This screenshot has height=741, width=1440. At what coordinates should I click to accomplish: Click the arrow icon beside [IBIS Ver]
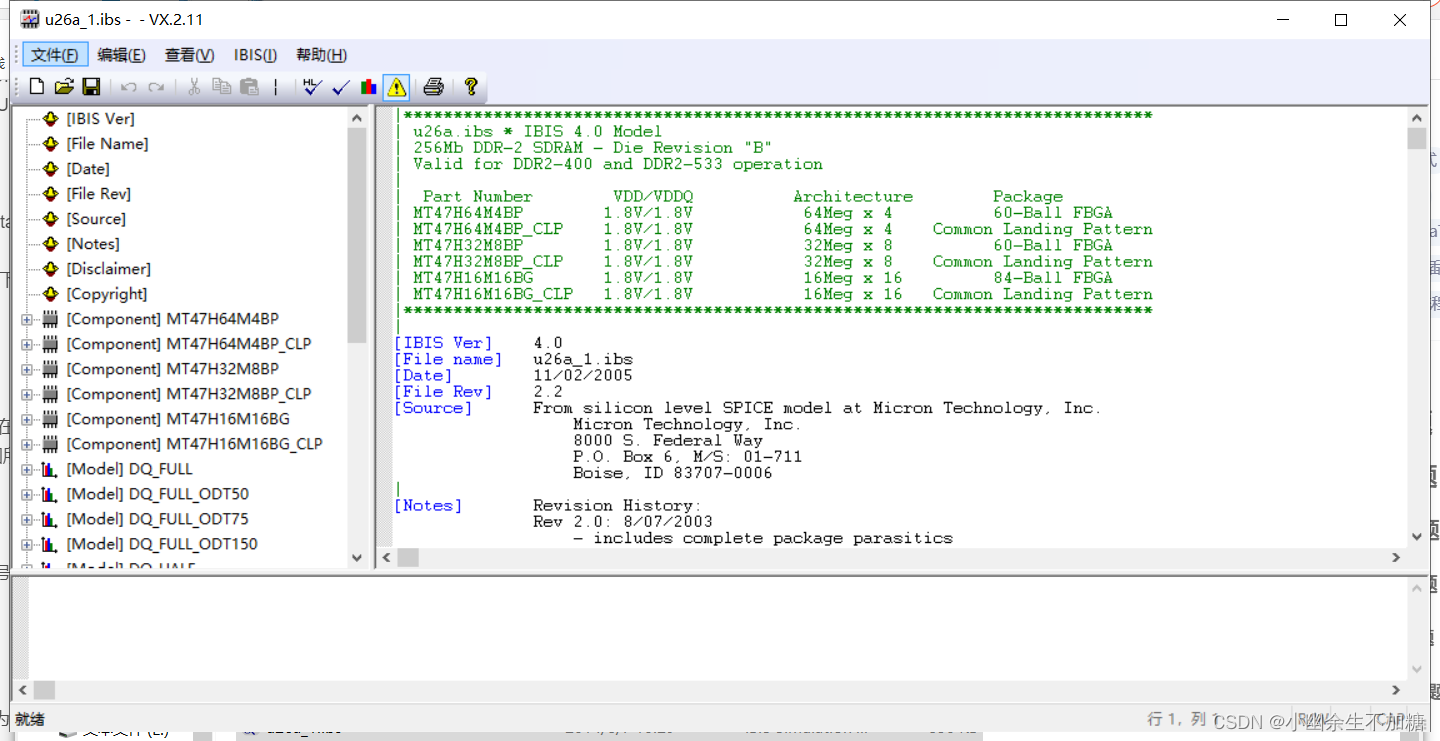[50, 119]
